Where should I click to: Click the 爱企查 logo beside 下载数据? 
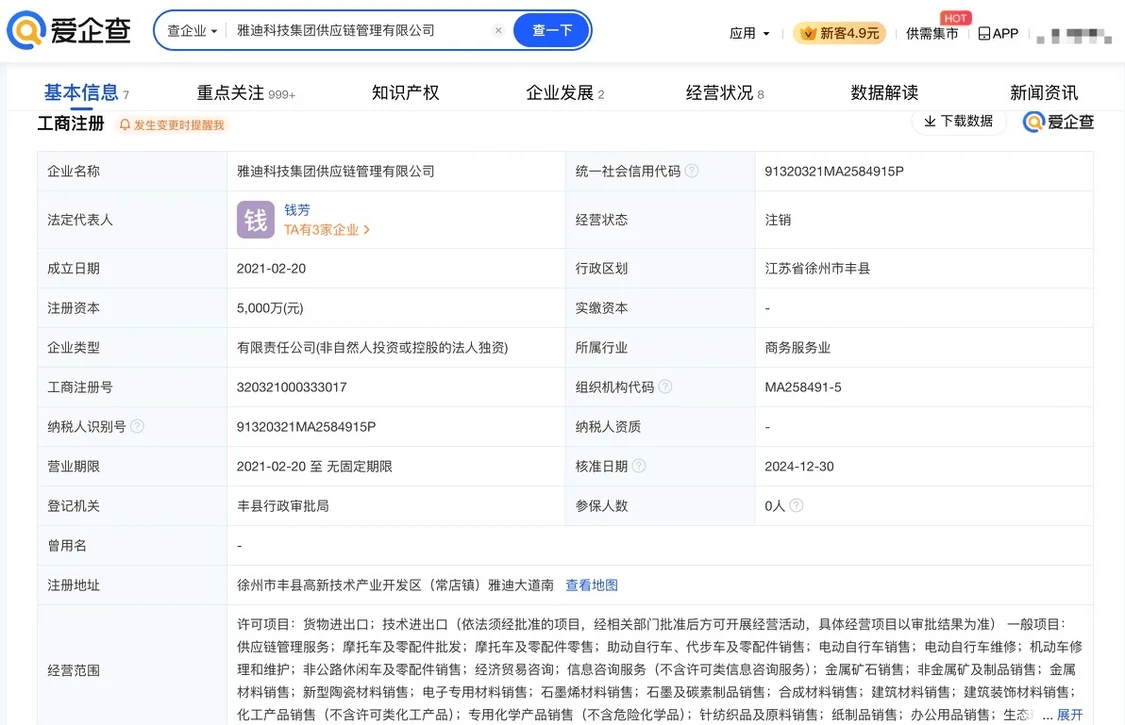coord(1058,122)
